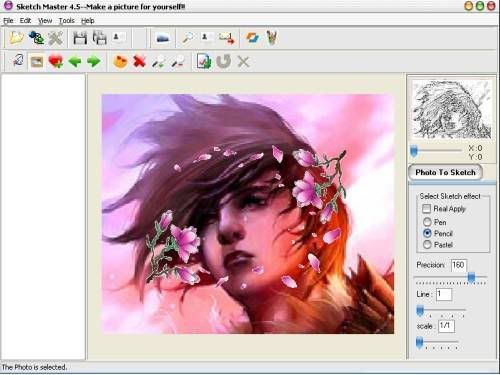
Task: Click the crossed wrench tools icon
Action: pyautogui.click(x=55, y=38)
